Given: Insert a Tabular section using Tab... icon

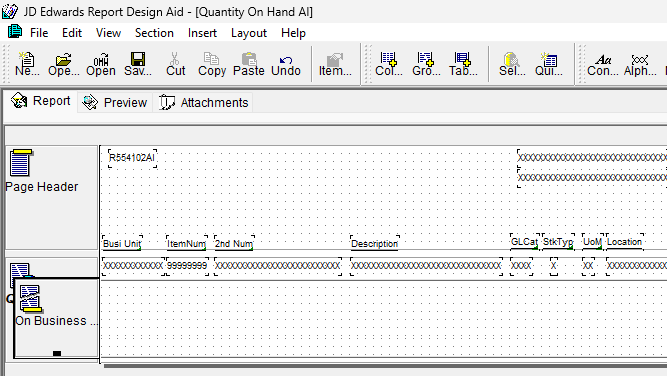Looking at the screenshot, I should tap(463, 64).
